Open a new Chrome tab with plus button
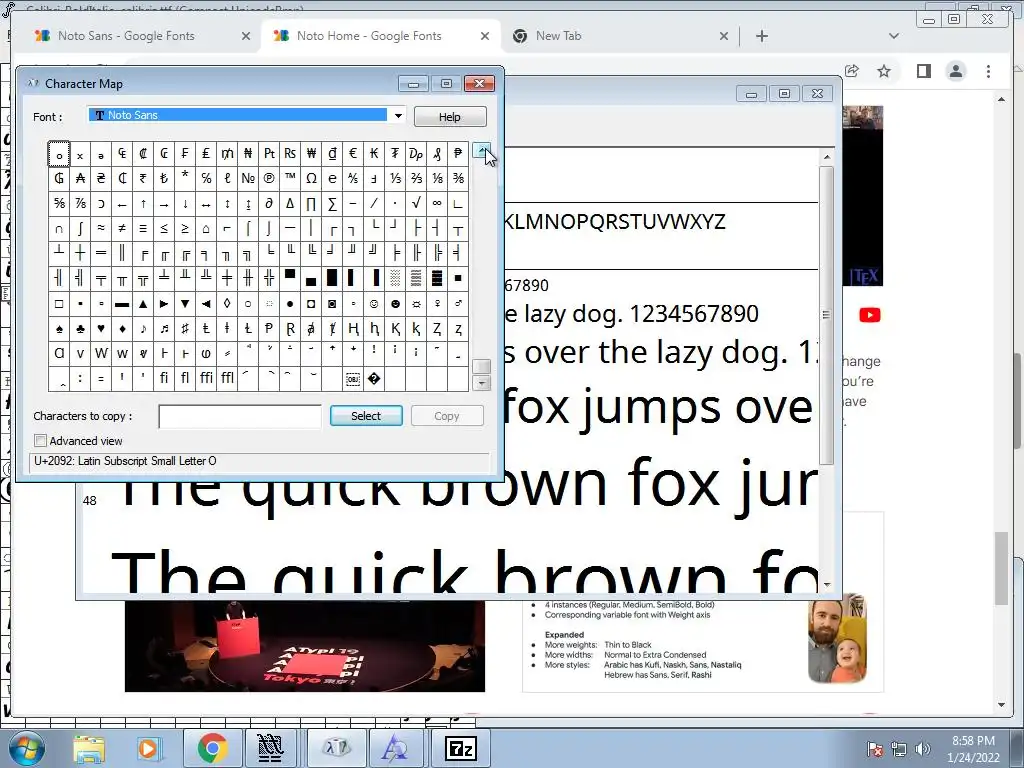This screenshot has height=768, width=1024. (761, 36)
